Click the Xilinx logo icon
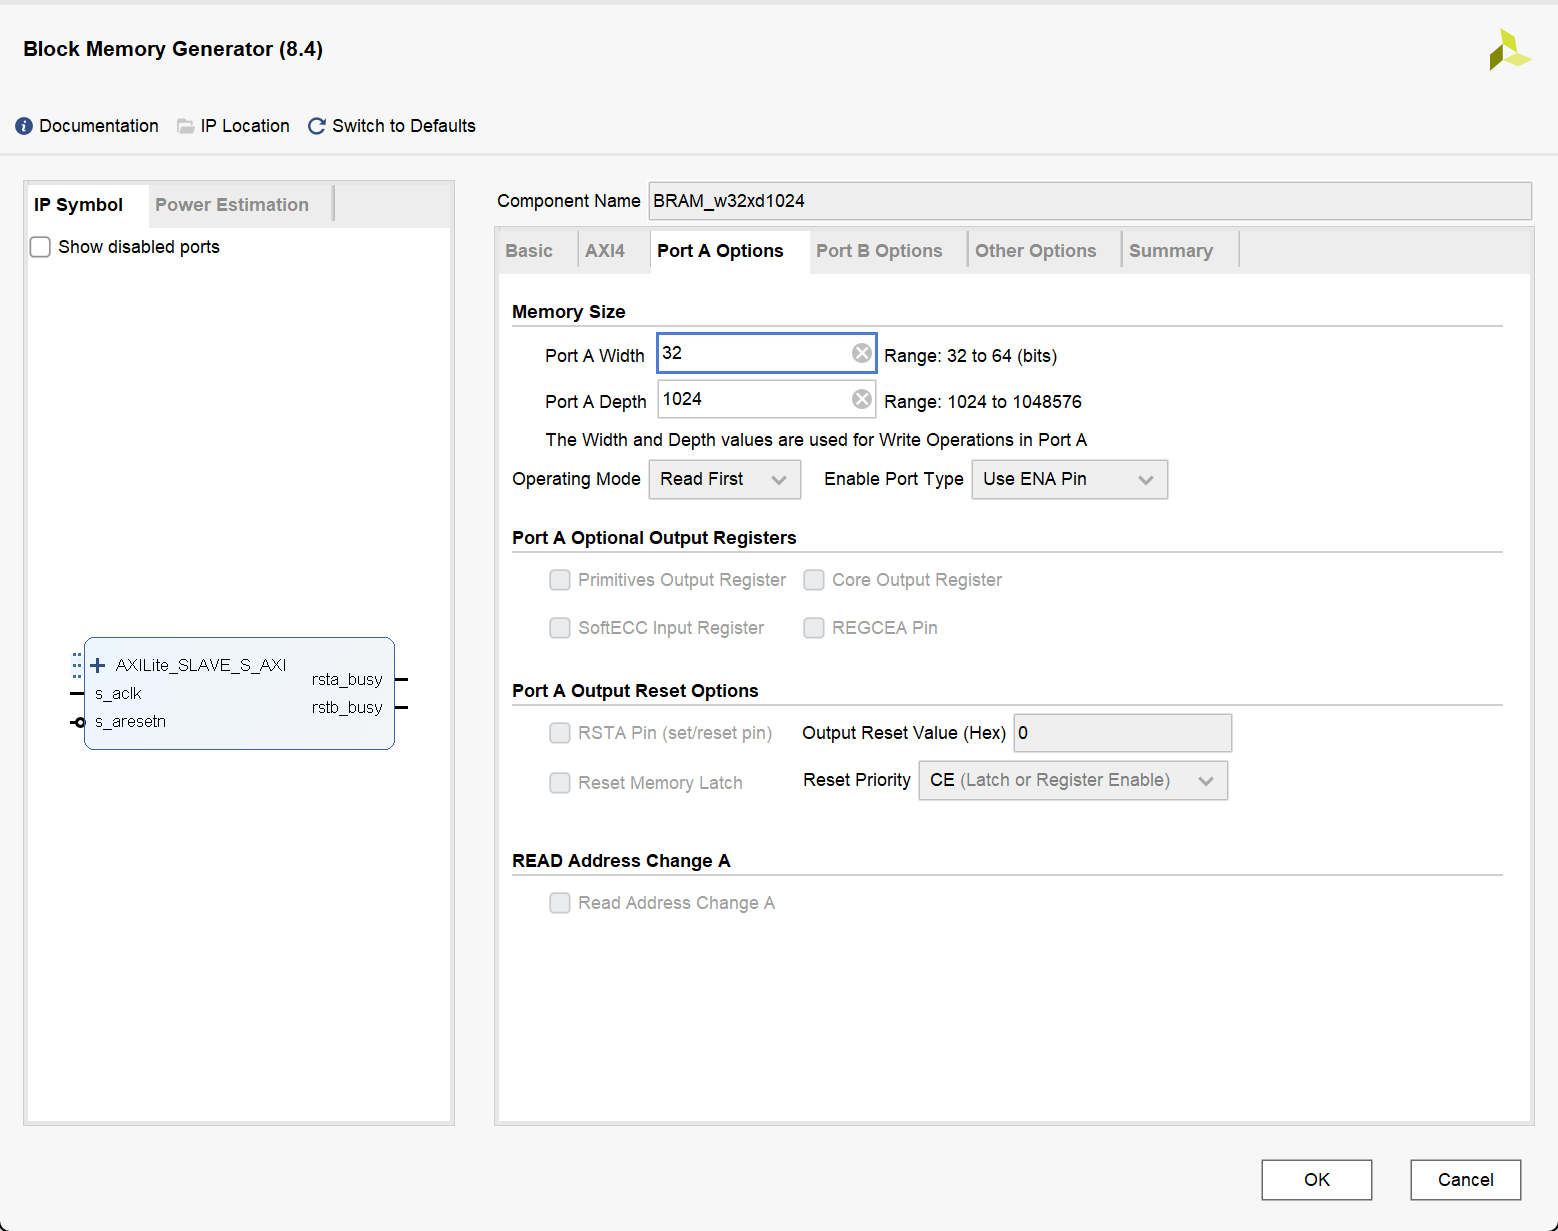 click(x=1509, y=50)
